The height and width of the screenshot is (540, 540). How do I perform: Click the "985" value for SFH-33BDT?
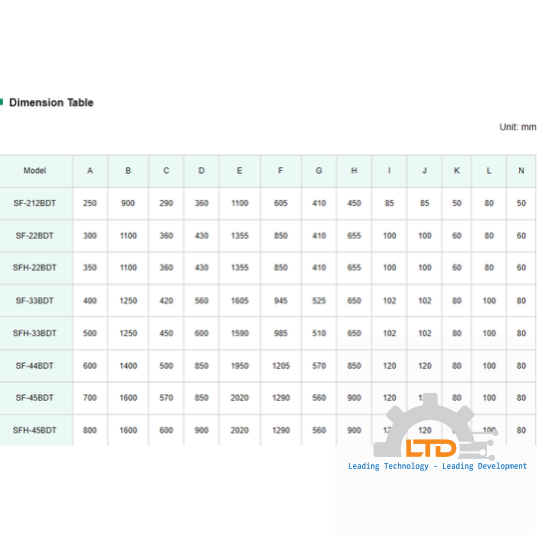281,333
